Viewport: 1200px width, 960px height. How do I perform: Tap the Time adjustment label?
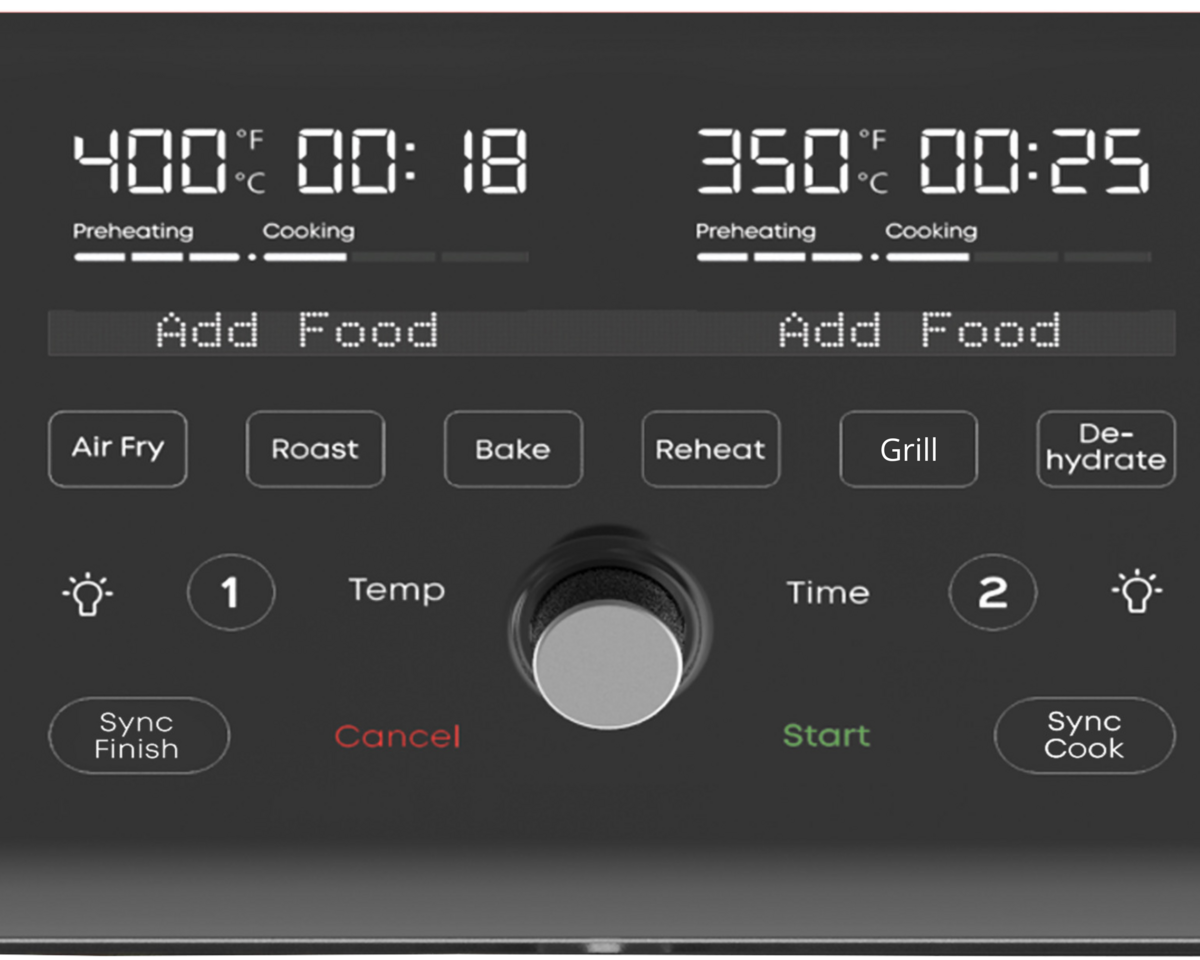pos(827,593)
